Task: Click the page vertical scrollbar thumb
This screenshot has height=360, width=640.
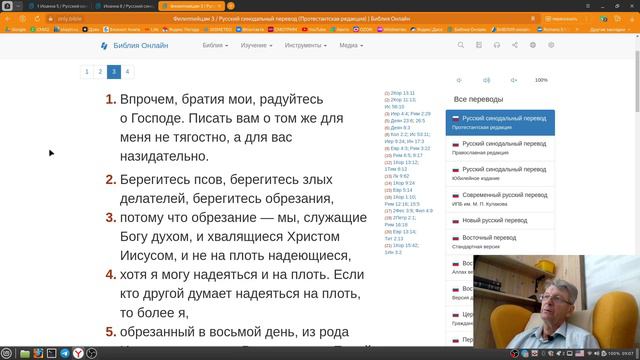Action: [637, 81]
